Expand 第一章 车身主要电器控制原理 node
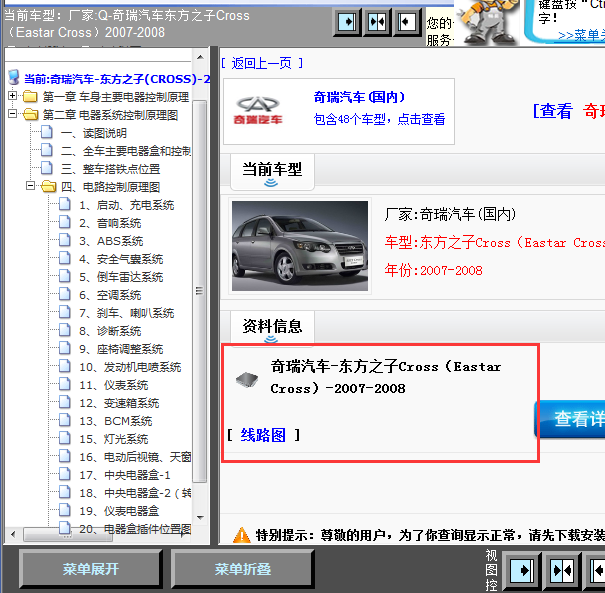 [12, 95]
